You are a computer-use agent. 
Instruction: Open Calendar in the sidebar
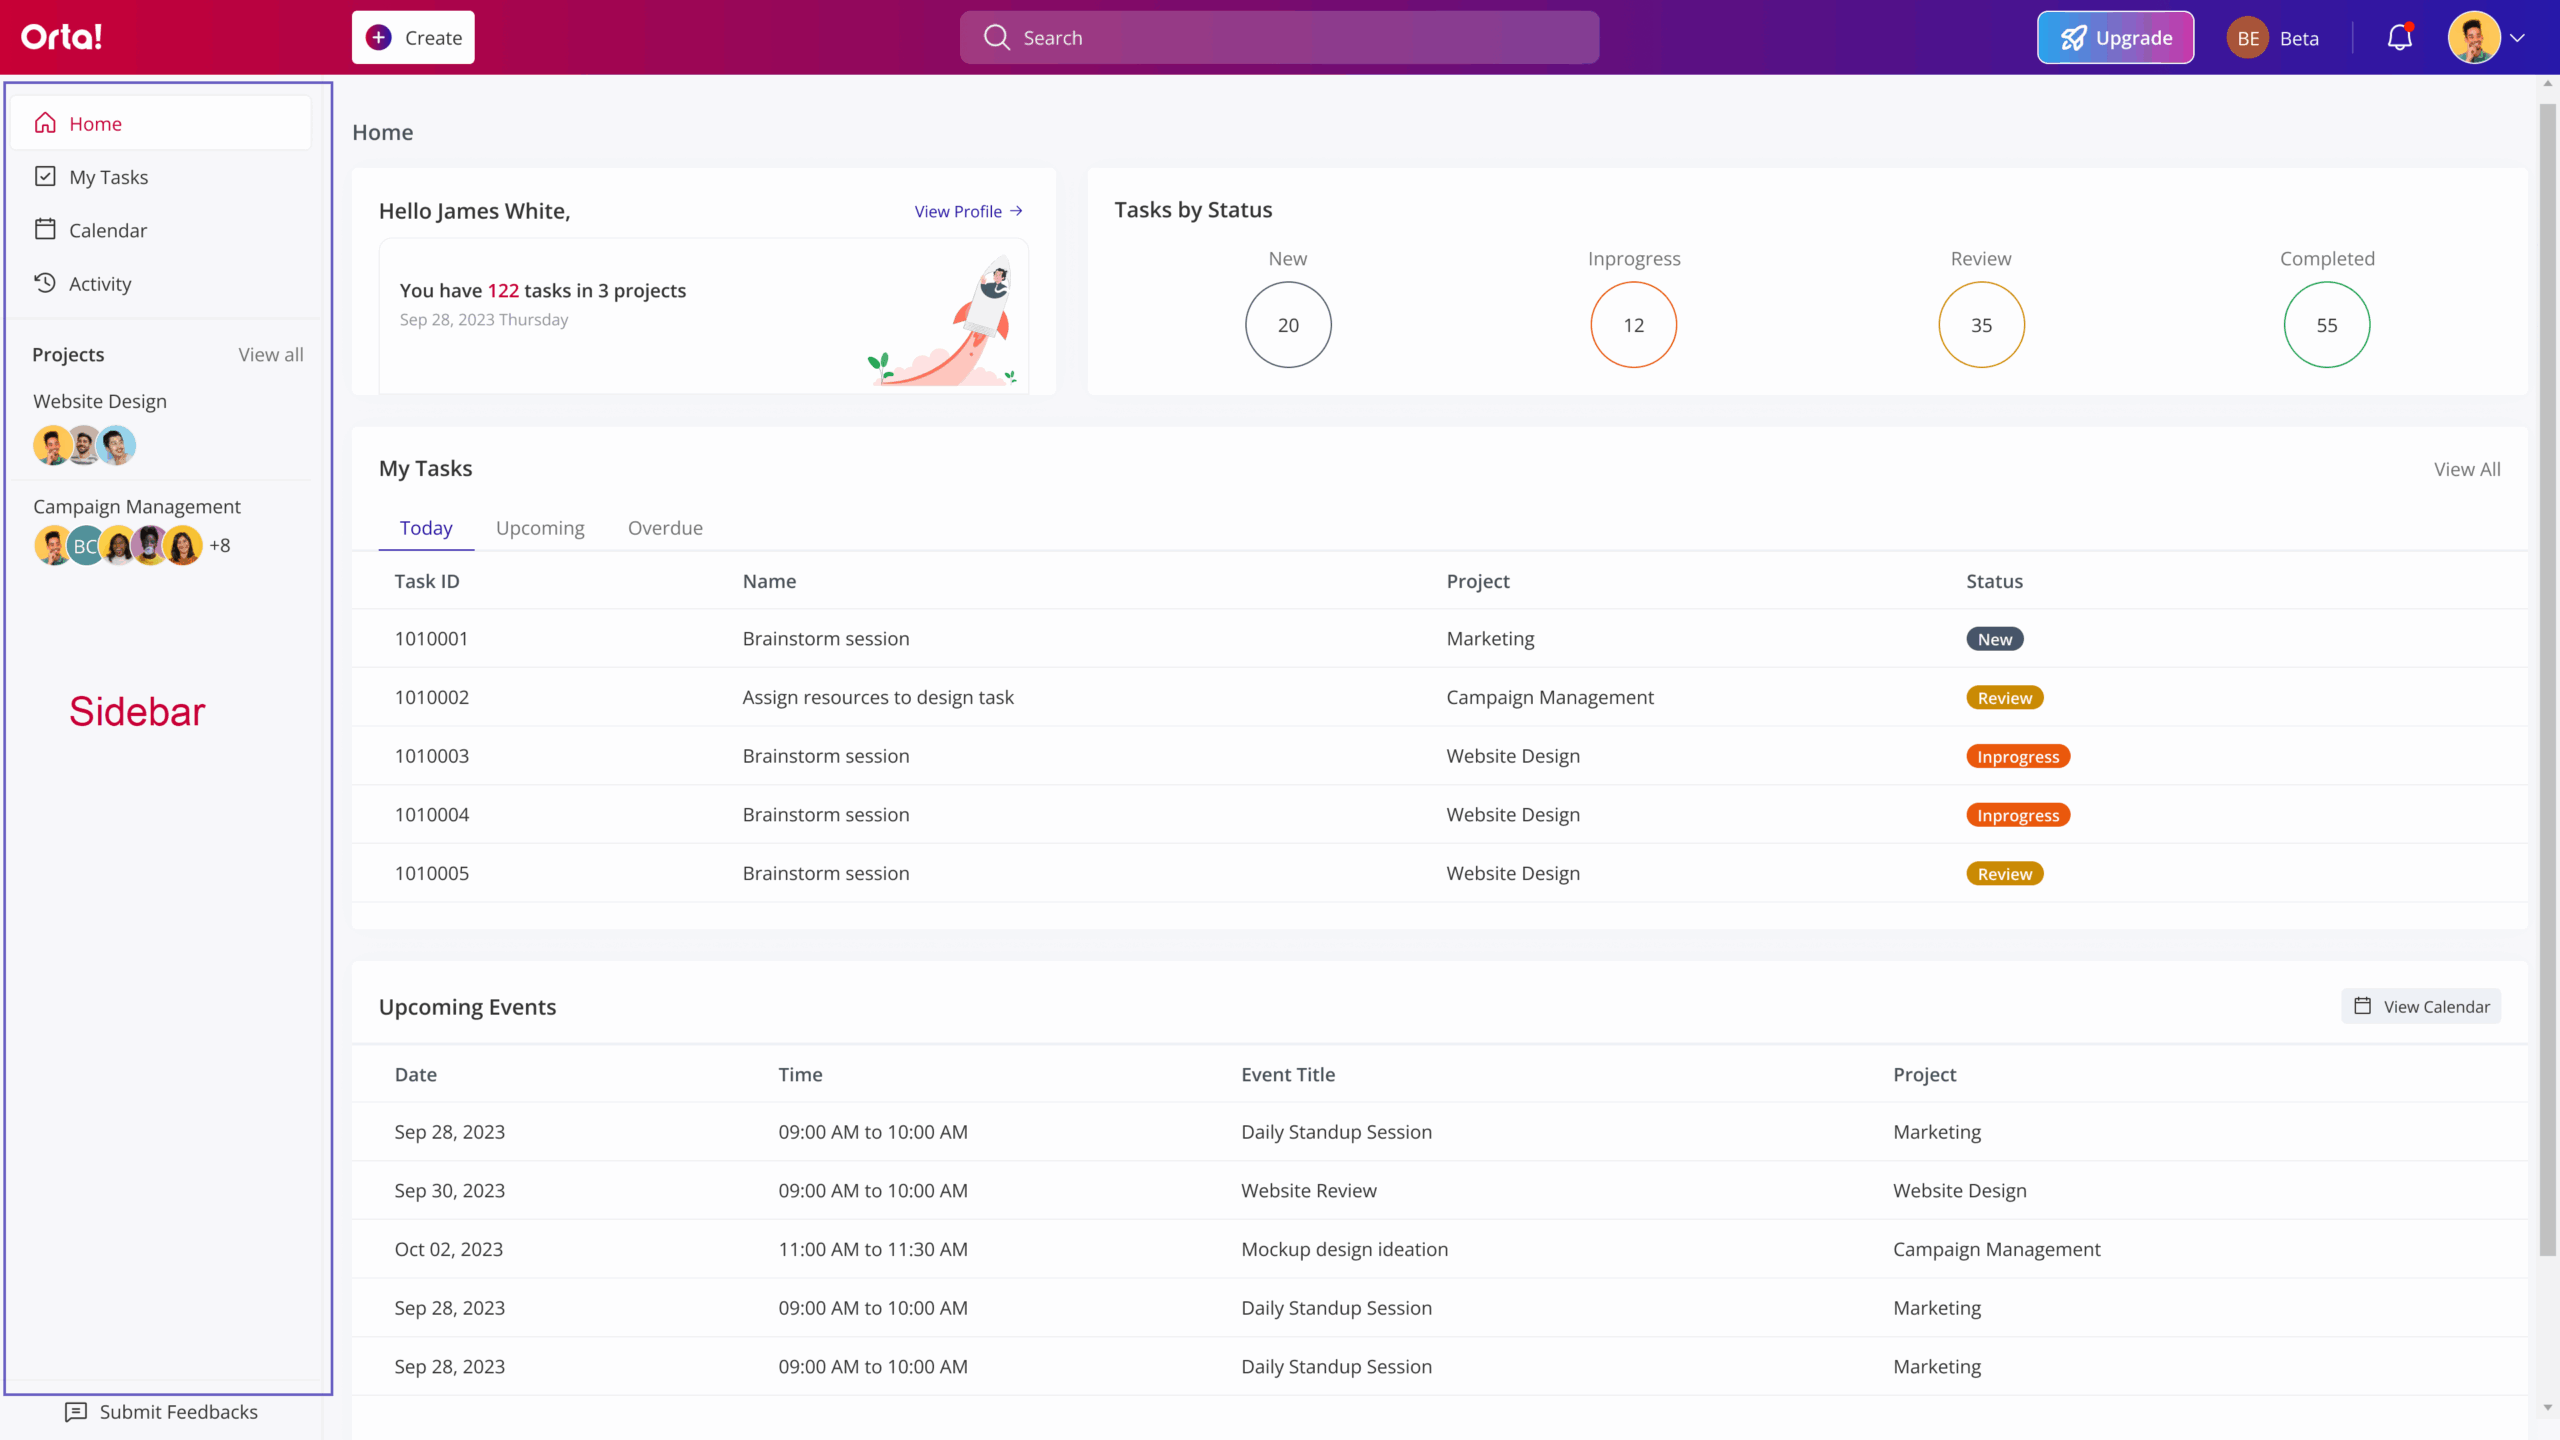point(107,230)
